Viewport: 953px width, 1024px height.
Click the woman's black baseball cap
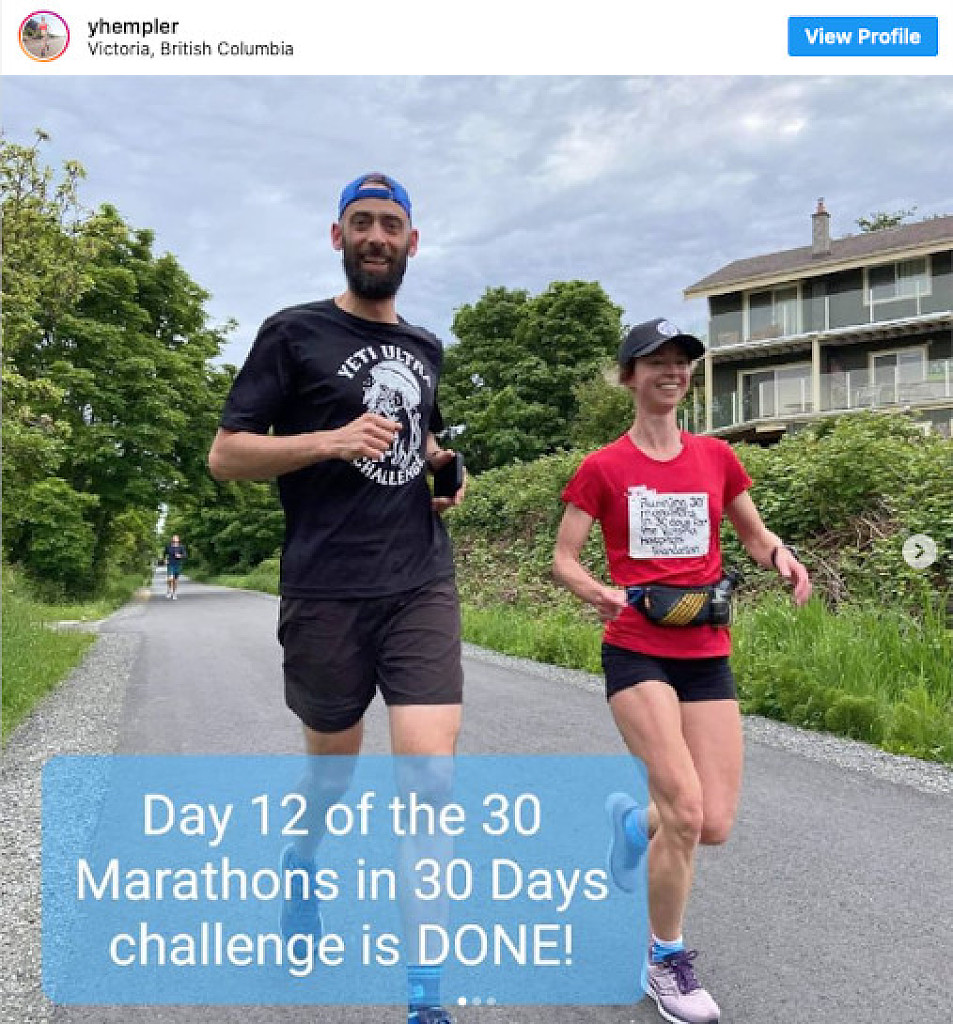[658, 340]
